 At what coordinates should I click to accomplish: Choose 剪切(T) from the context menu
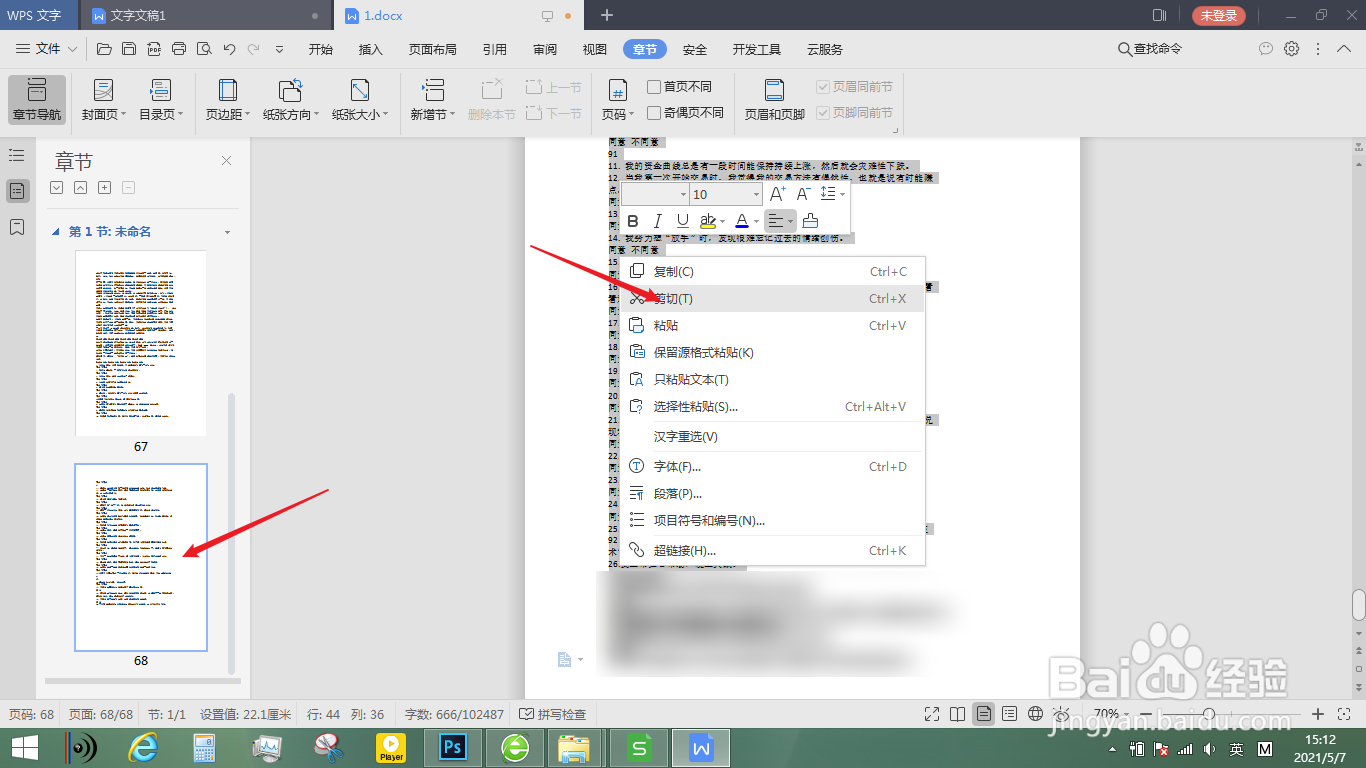pos(772,298)
